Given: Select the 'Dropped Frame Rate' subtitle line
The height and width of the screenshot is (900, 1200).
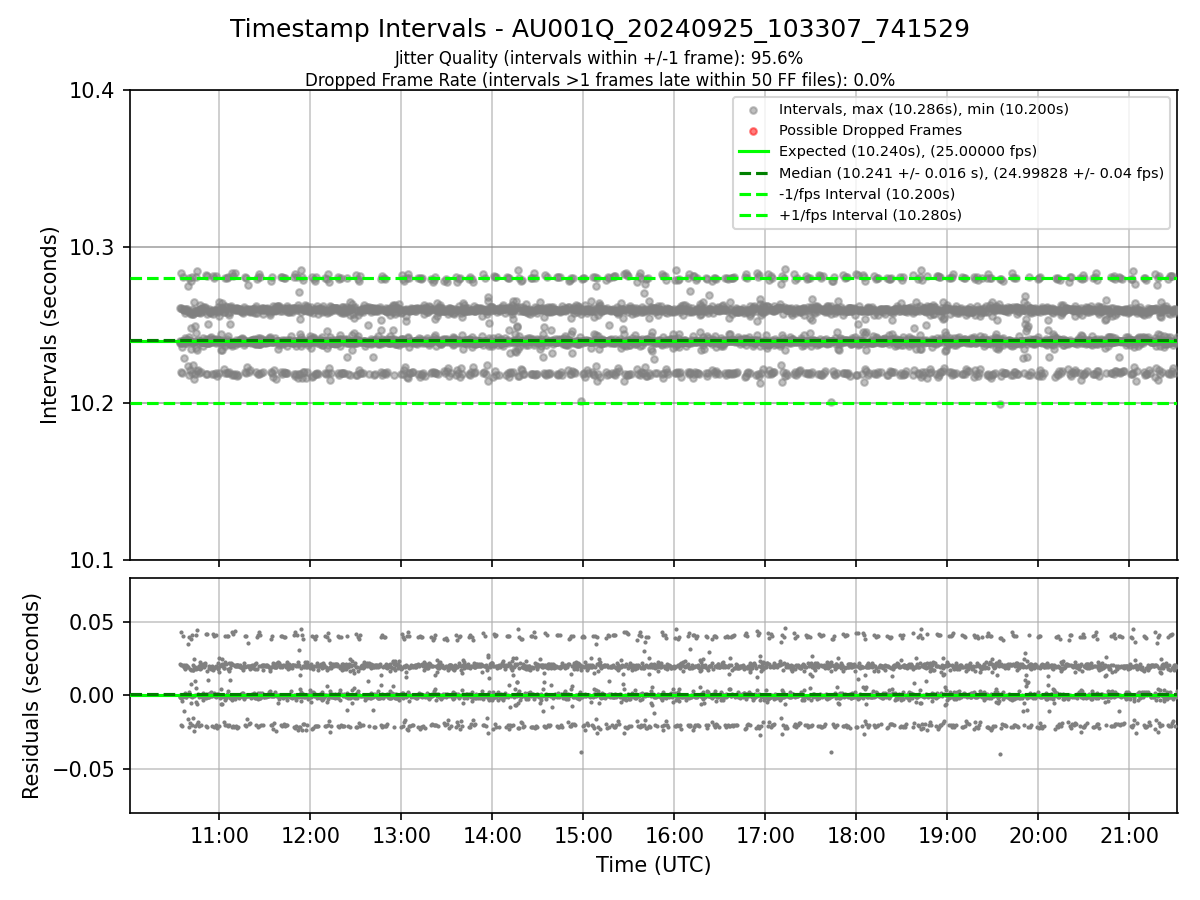Looking at the screenshot, I should click(599, 80).
